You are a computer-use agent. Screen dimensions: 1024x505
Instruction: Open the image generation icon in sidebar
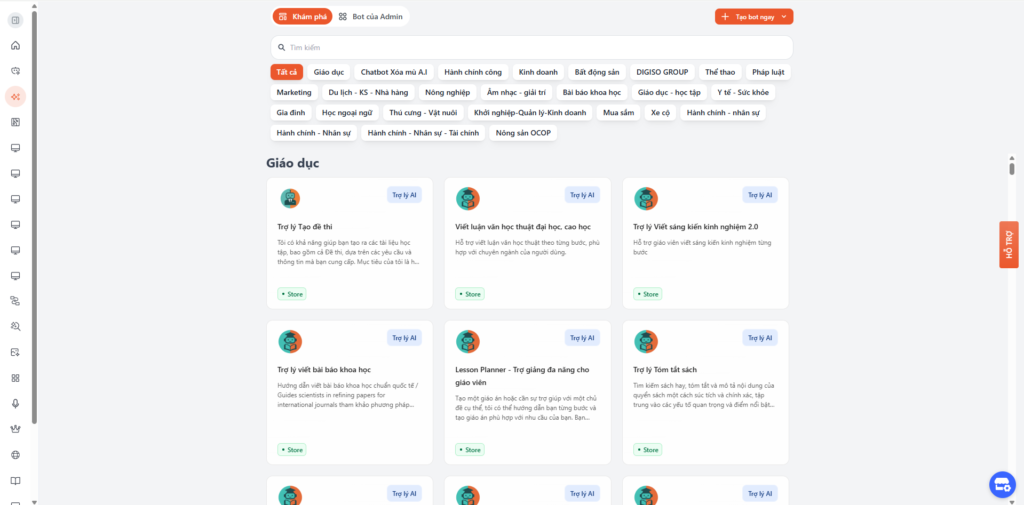16,352
